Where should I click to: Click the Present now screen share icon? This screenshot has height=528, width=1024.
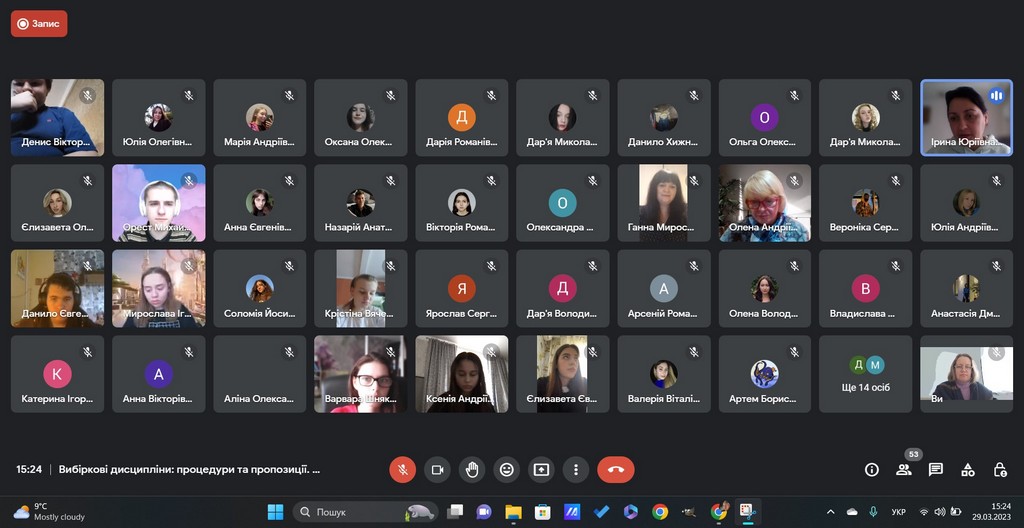pos(541,469)
